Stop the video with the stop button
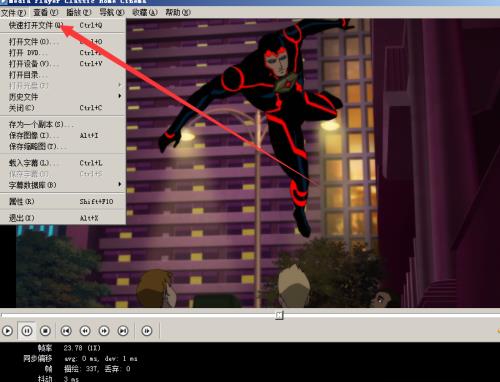The height and width of the screenshot is (382, 500). click(45, 331)
